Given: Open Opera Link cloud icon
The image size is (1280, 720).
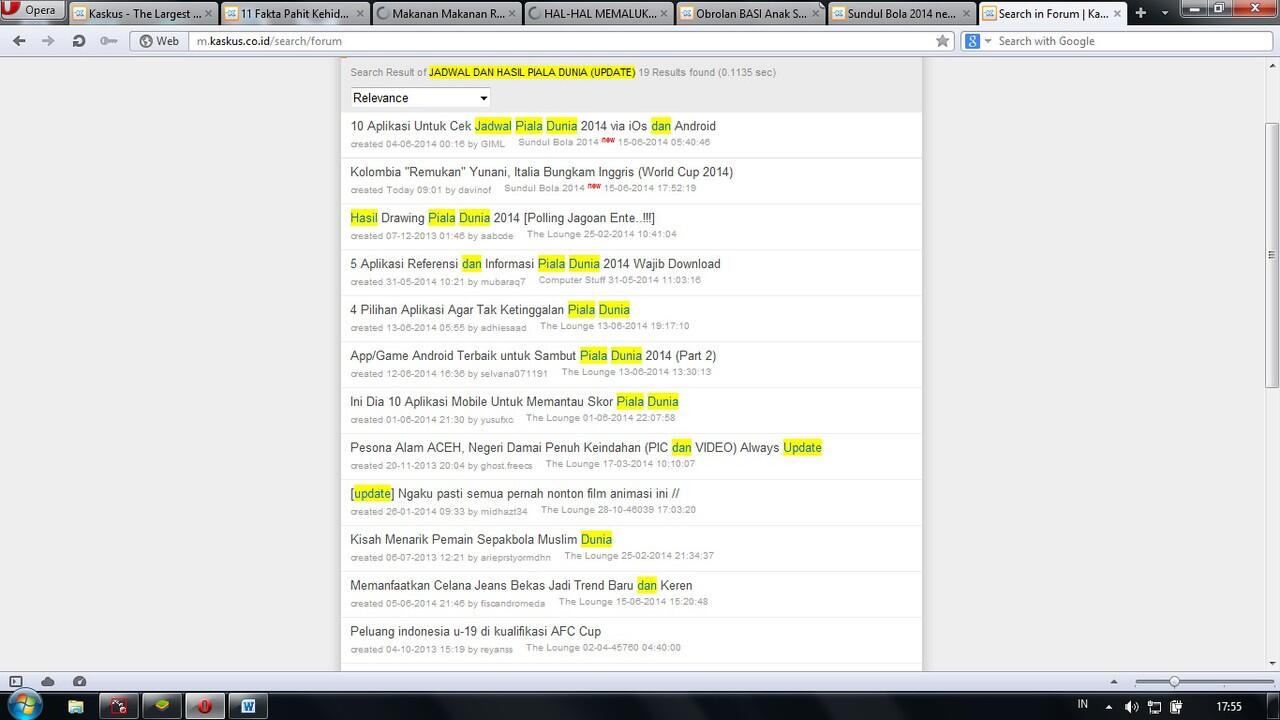Looking at the screenshot, I should [47, 682].
